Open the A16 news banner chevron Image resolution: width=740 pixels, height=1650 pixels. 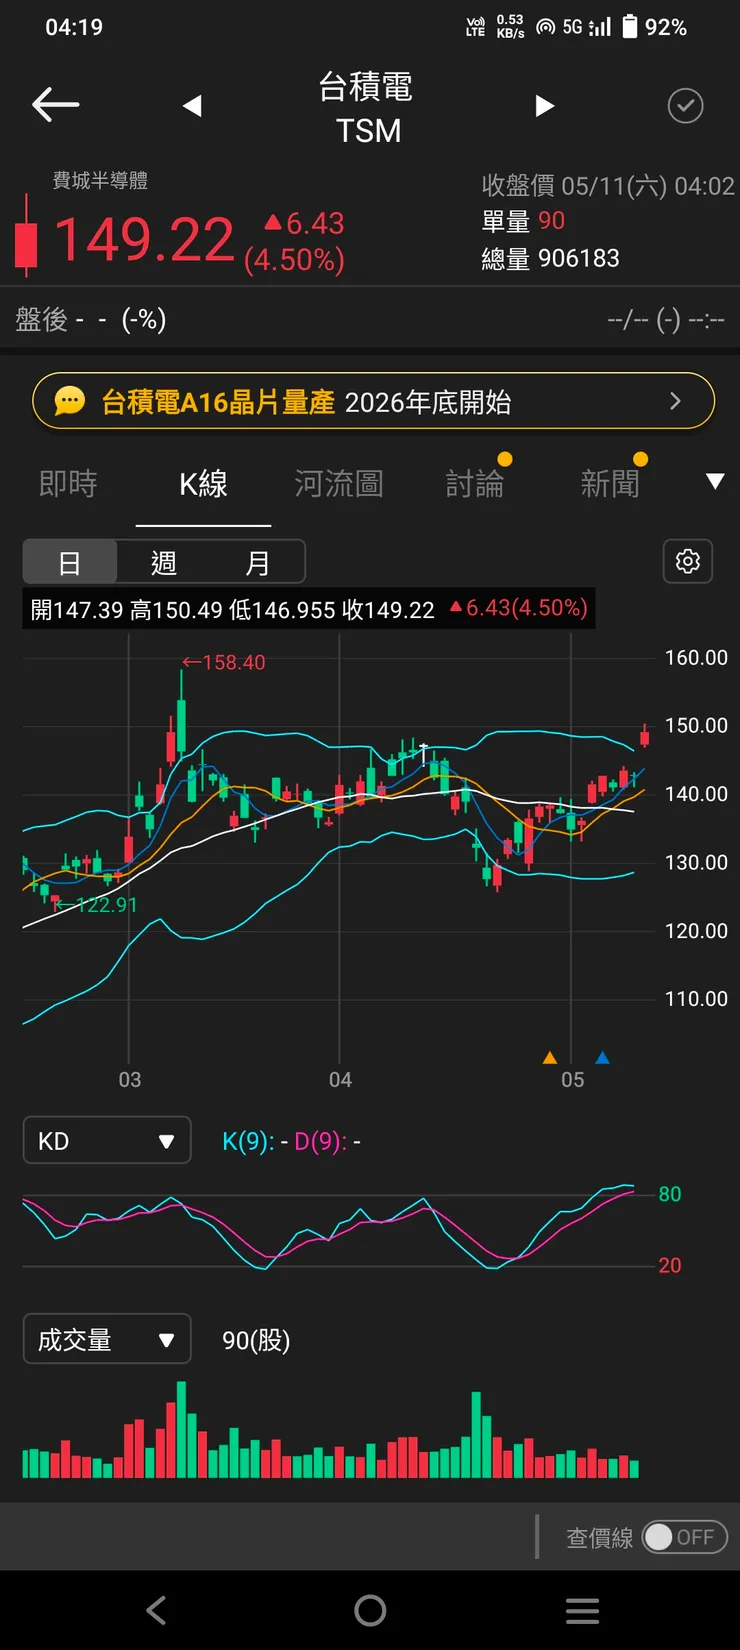[676, 401]
